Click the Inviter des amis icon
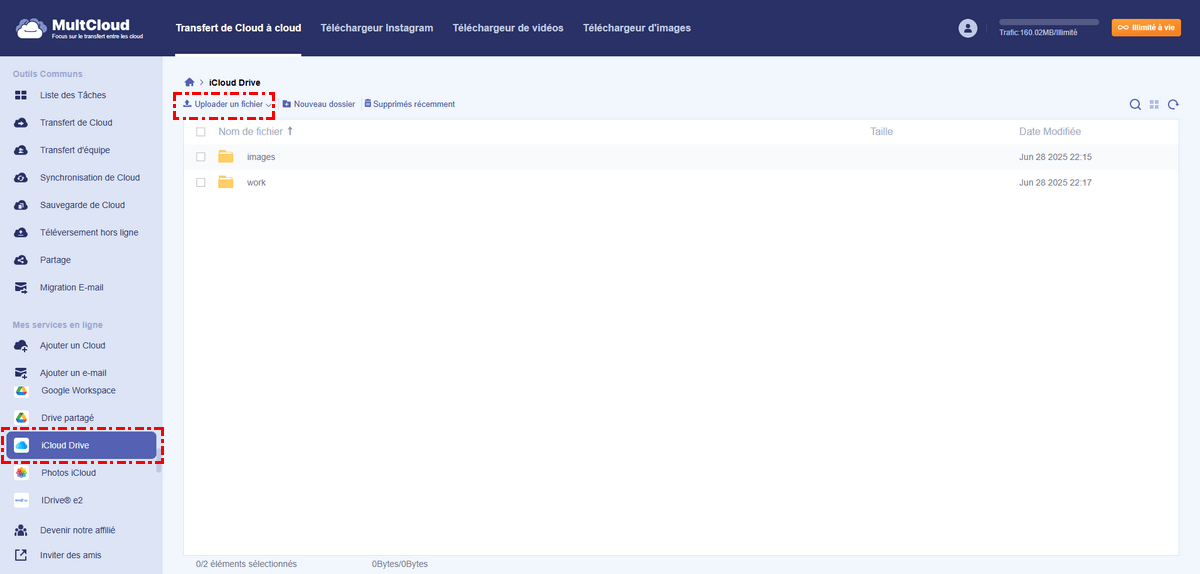 21,555
